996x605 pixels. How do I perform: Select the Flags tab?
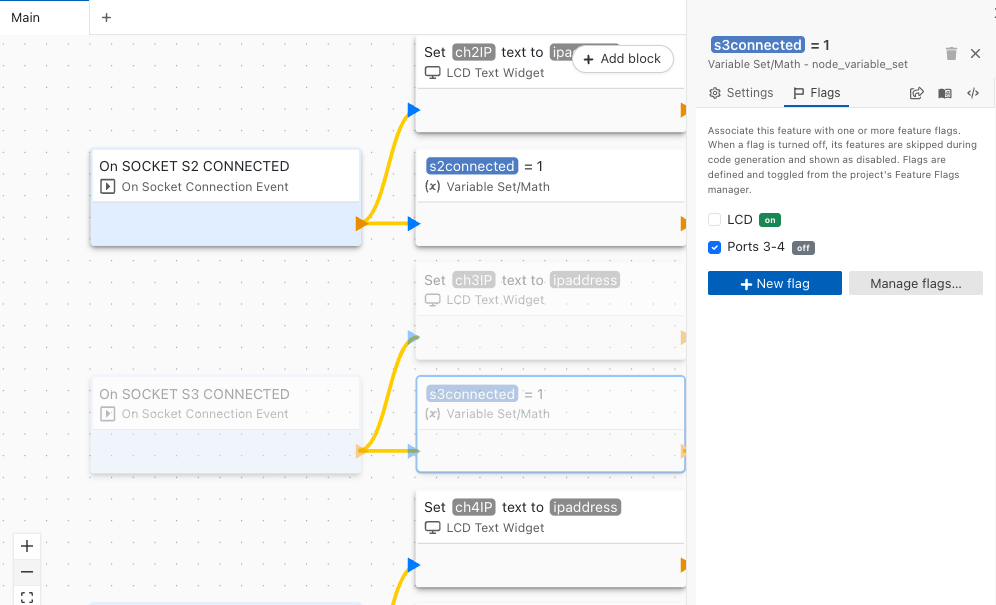coord(817,93)
